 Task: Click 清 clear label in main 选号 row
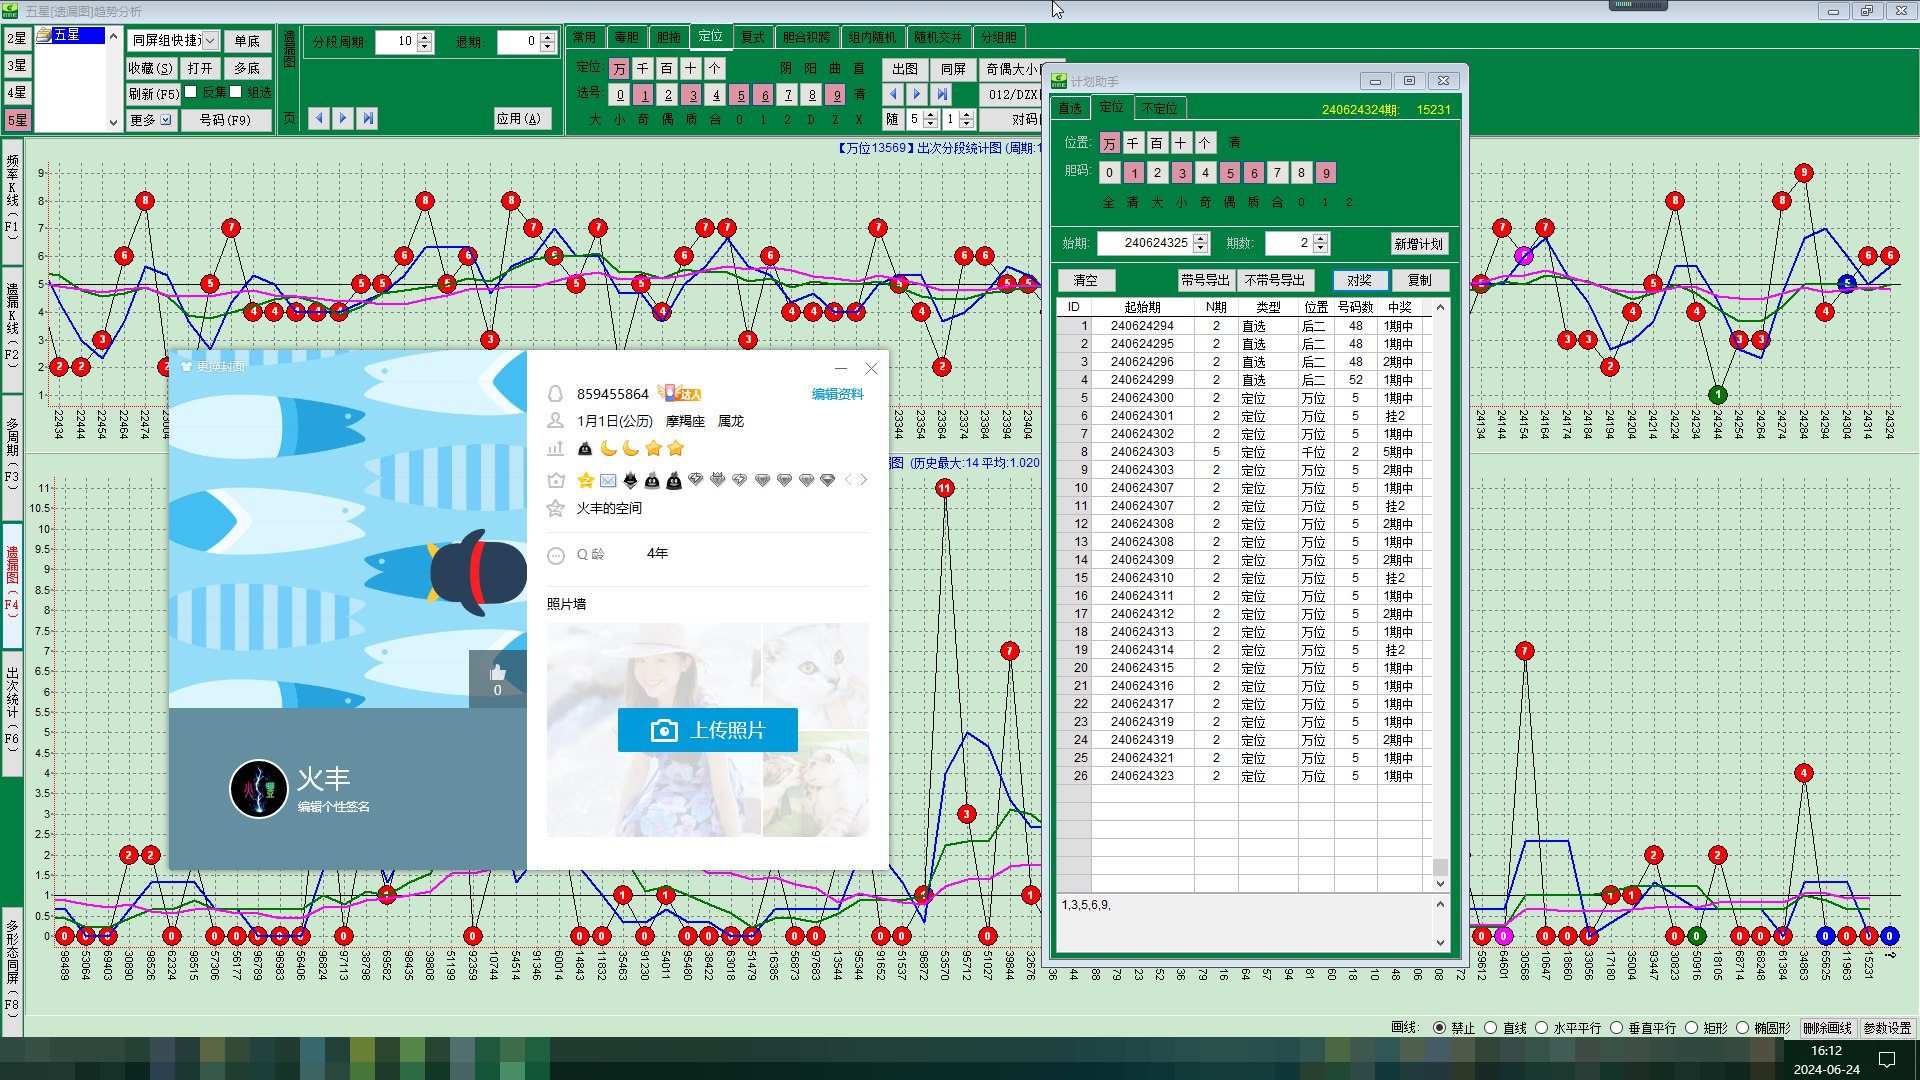tap(860, 95)
